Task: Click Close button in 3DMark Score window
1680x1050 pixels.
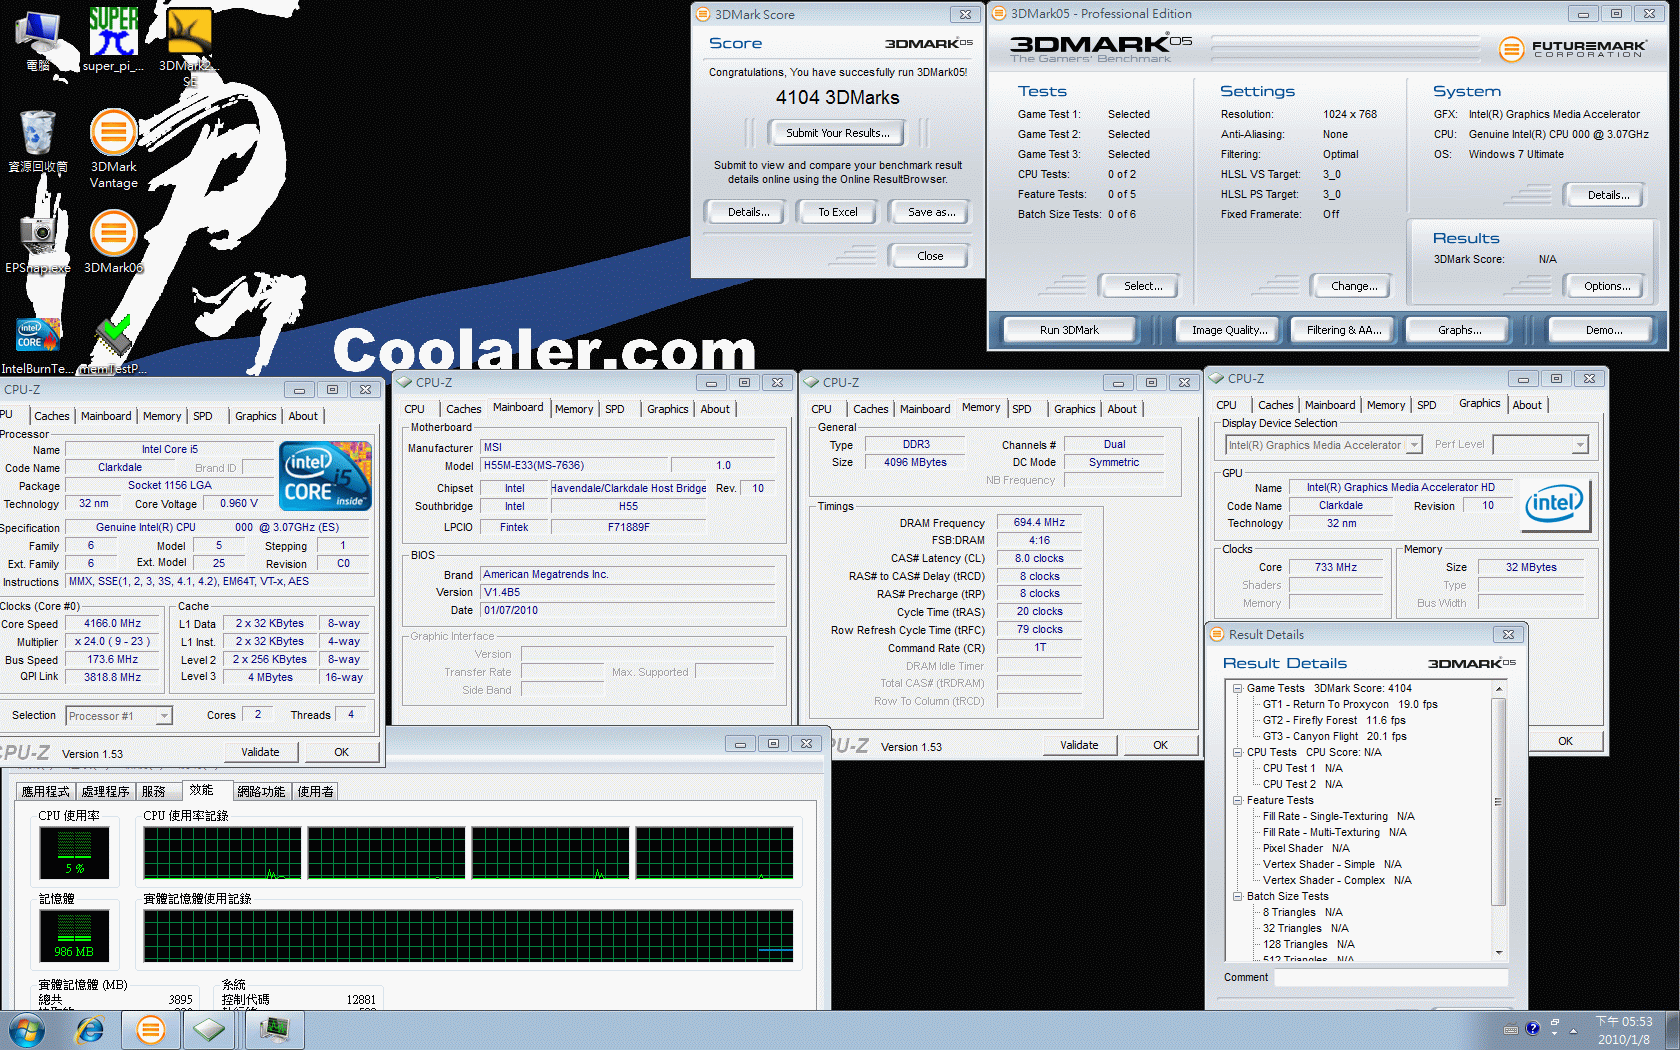Action: click(930, 256)
